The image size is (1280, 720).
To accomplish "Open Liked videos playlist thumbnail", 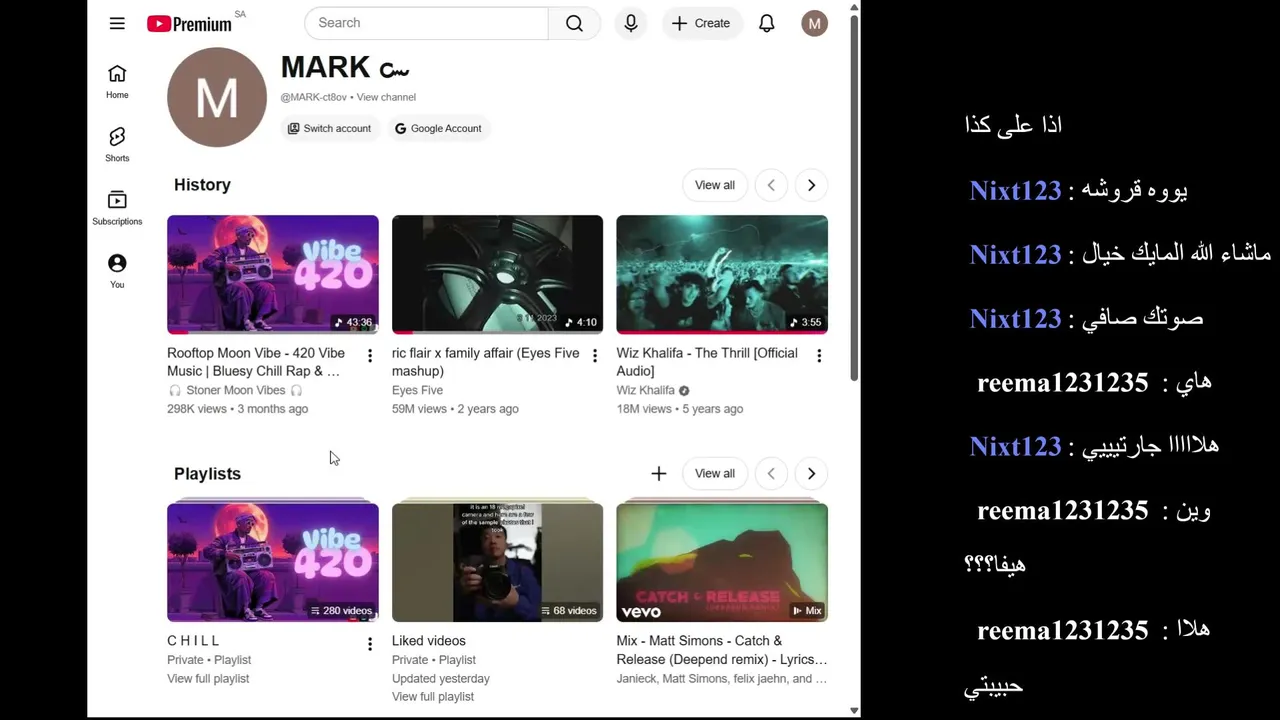I will click(x=497, y=562).
